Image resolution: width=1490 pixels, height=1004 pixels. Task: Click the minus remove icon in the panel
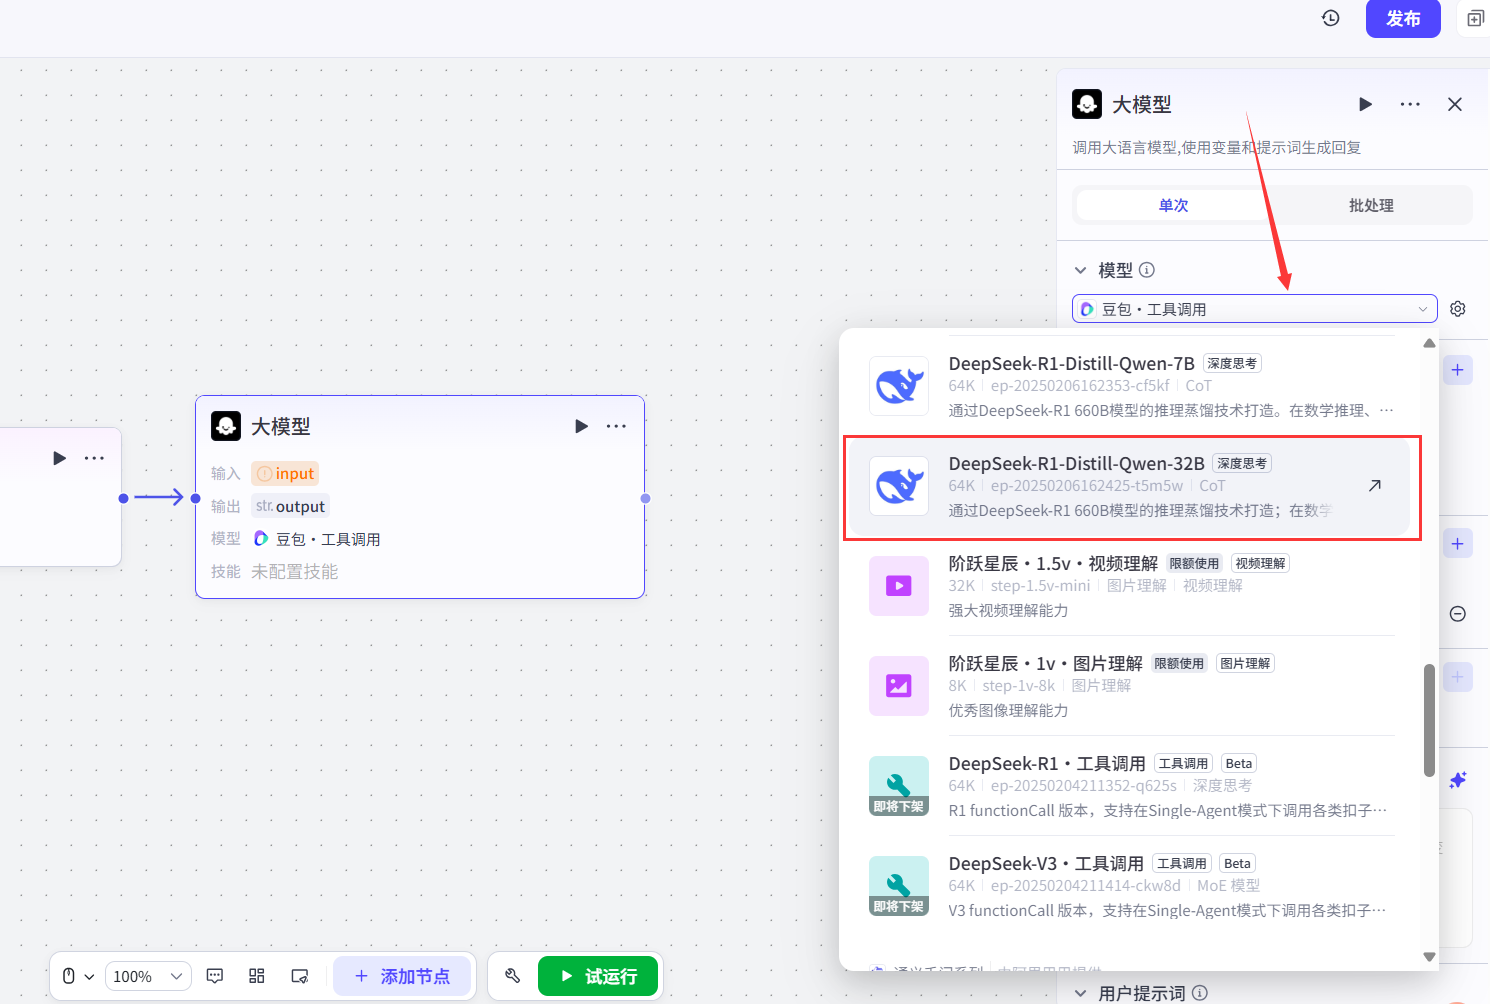(1458, 614)
